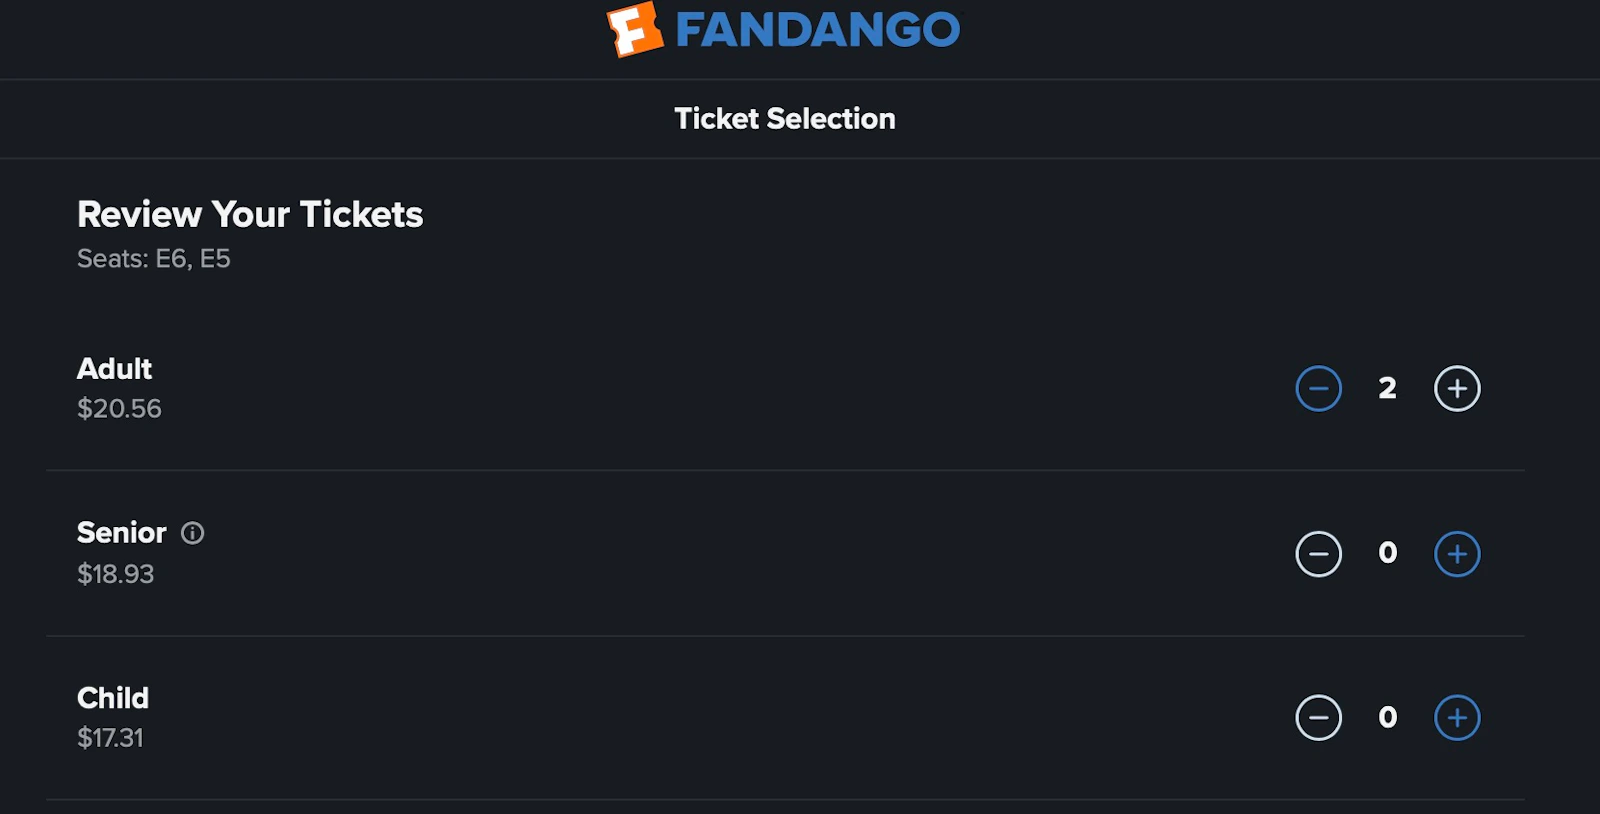Click the $20.56 Adult price

tap(119, 409)
